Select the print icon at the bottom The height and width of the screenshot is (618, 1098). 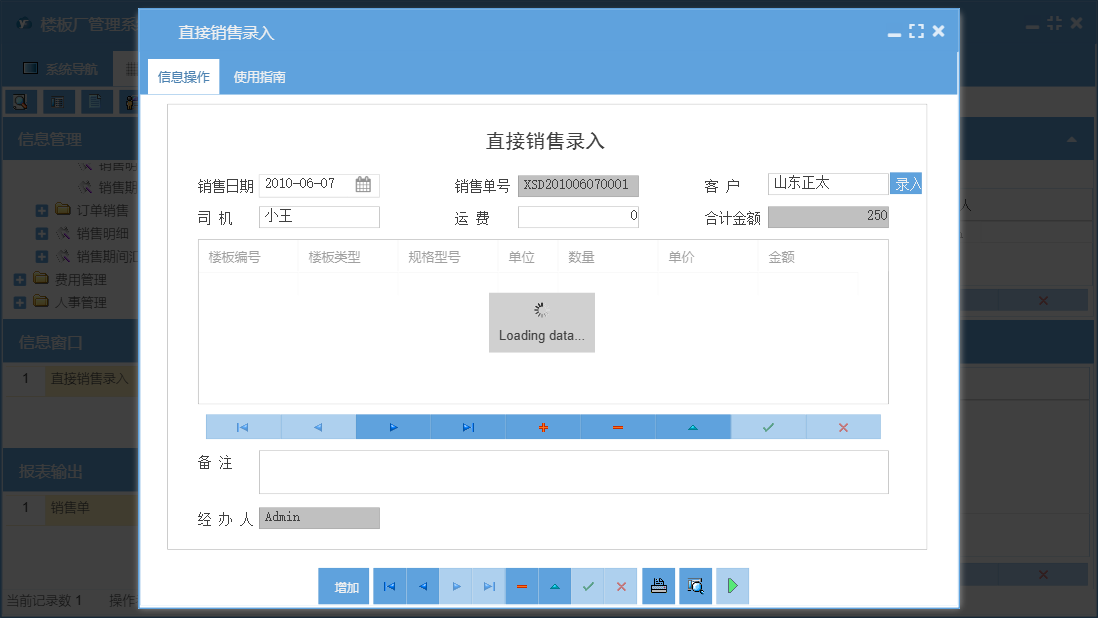(x=658, y=586)
